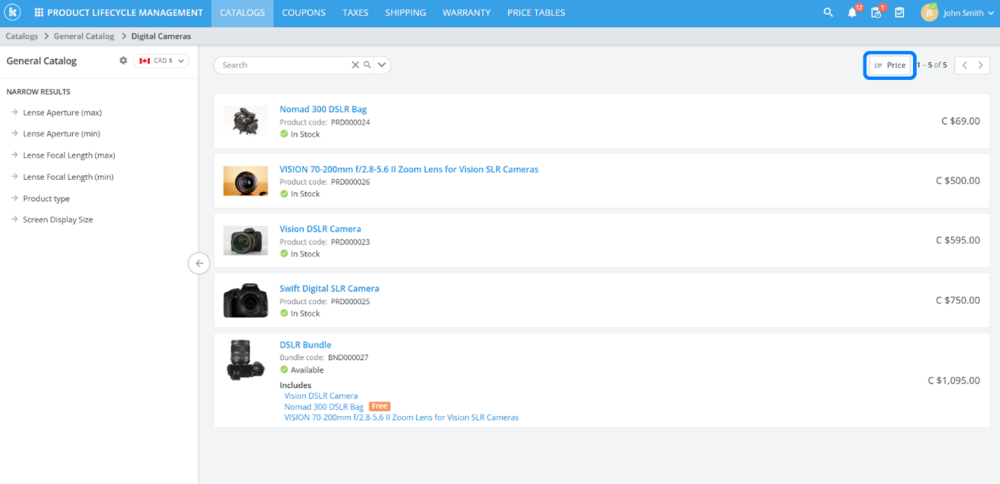Click the 1 – 5 of 5 pagination count
This screenshot has height=484, width=1000.
[x=932, y=65]
